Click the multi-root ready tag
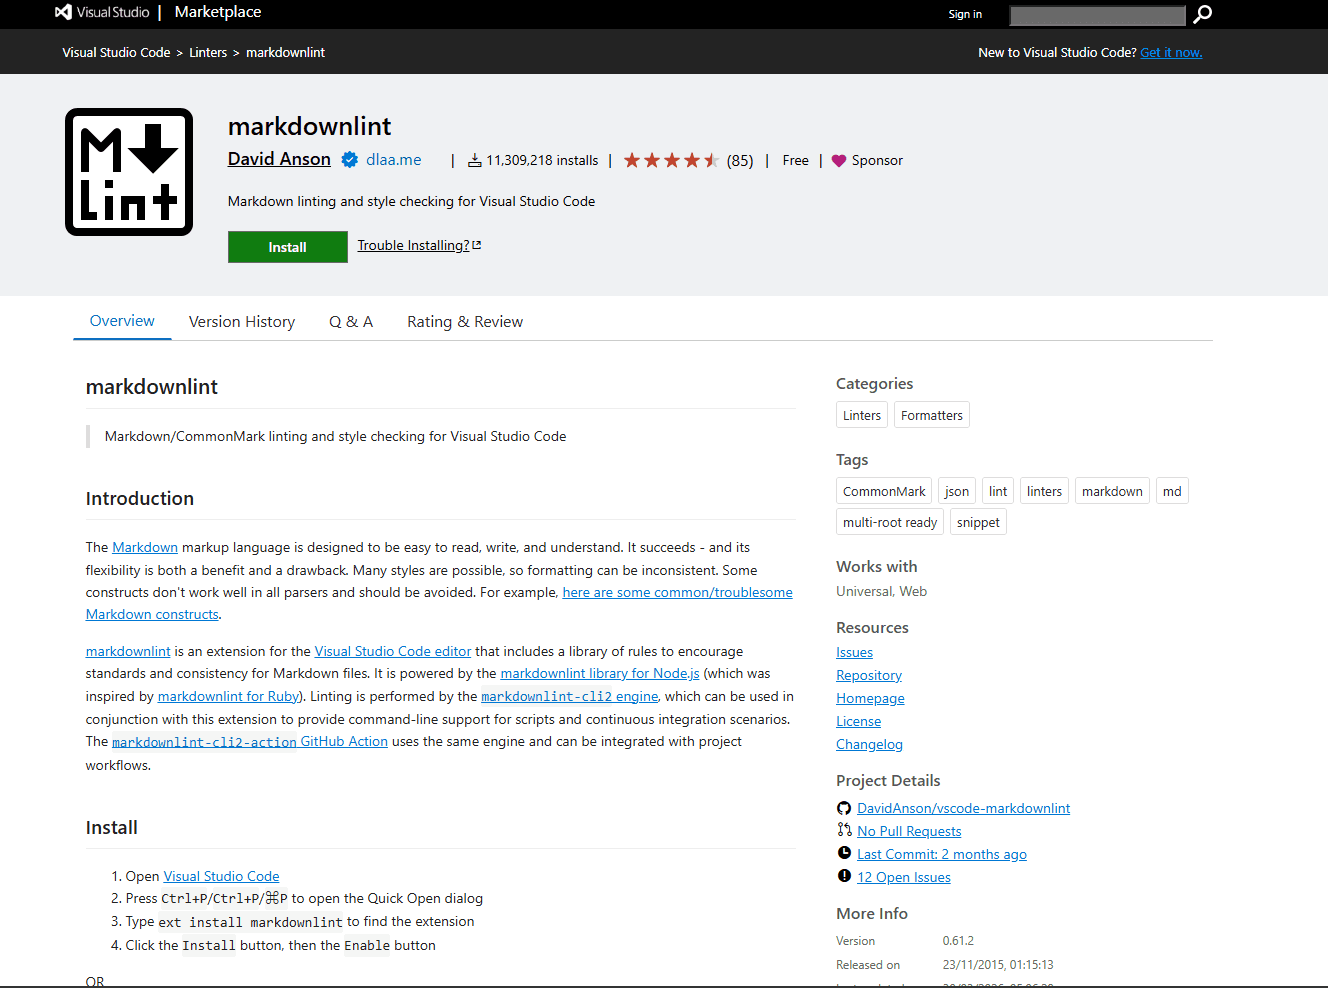 pos(890,522)
